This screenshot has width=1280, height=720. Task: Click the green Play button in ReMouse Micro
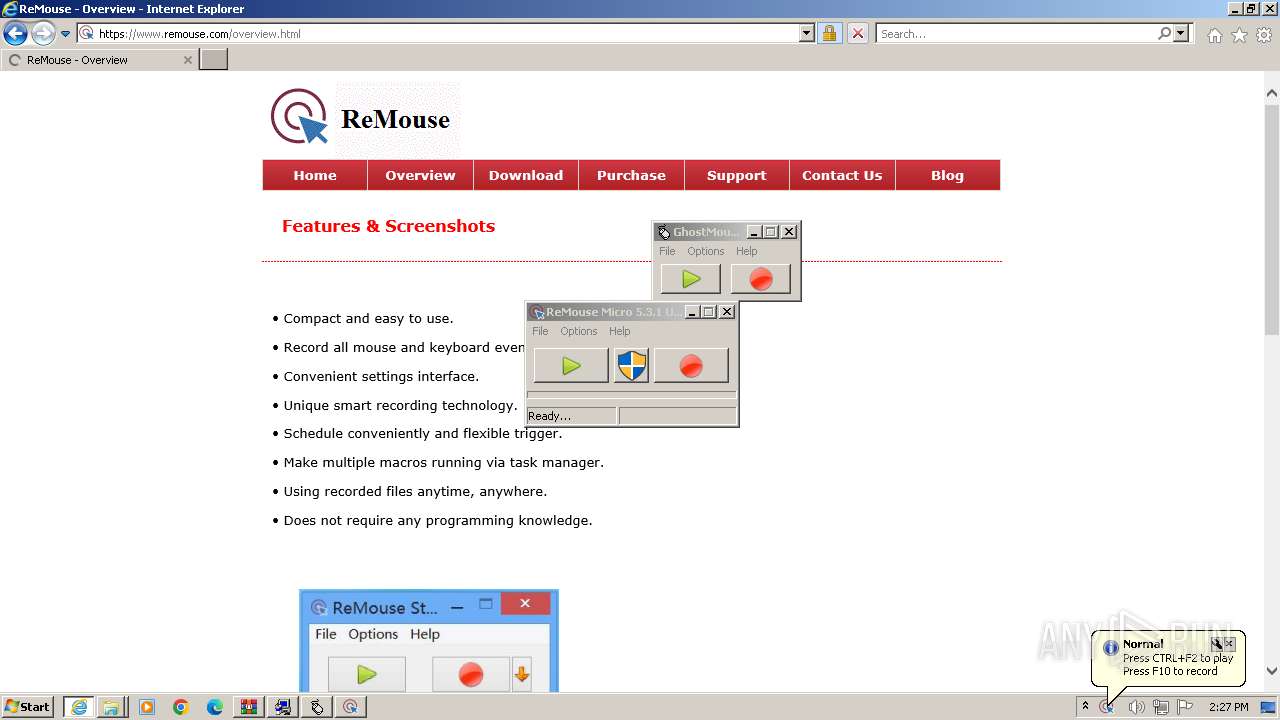coord(571,366)
